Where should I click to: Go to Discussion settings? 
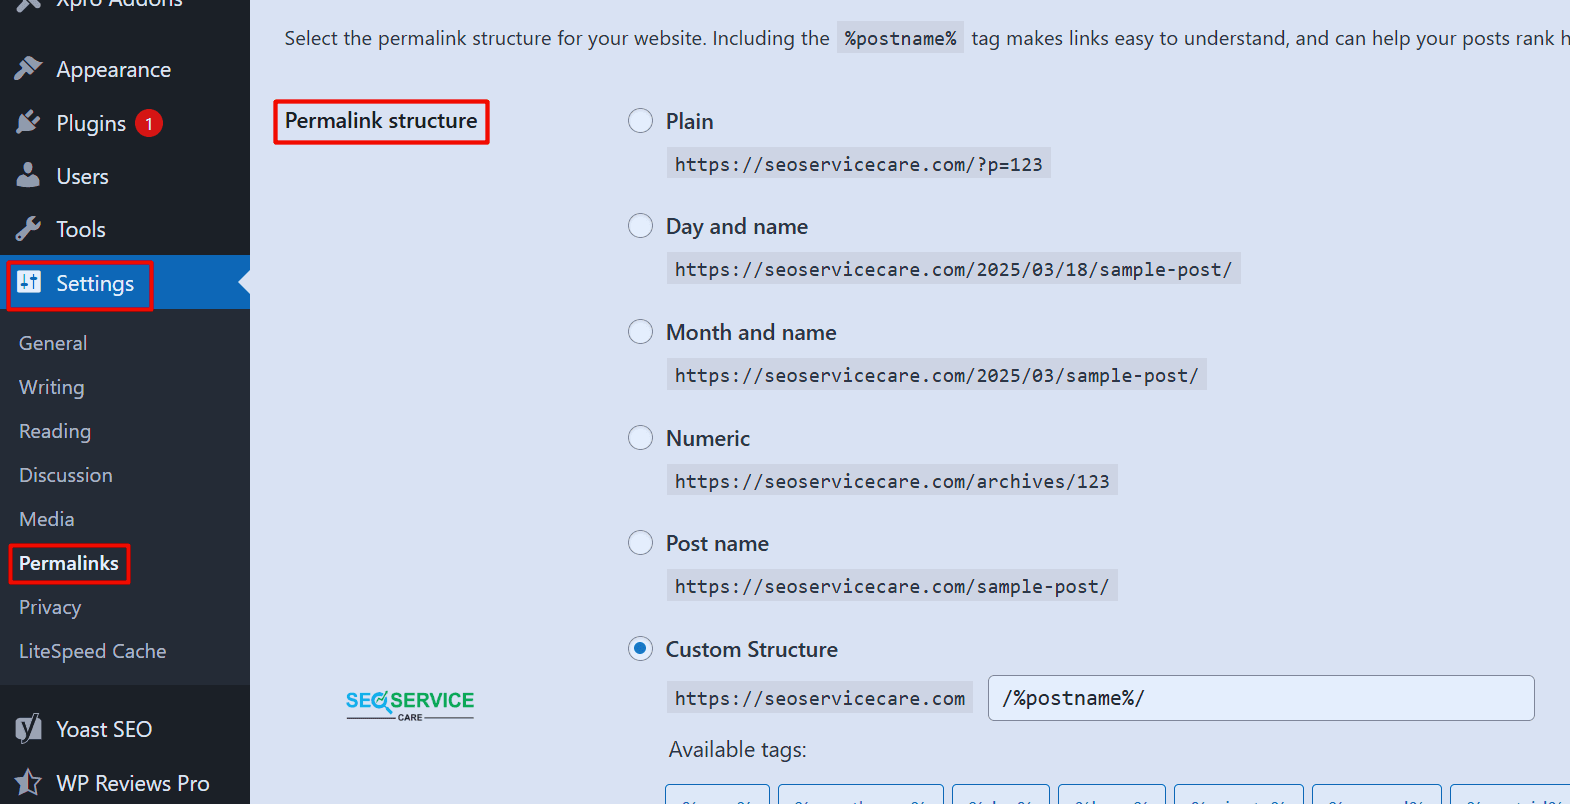point(66,475)
